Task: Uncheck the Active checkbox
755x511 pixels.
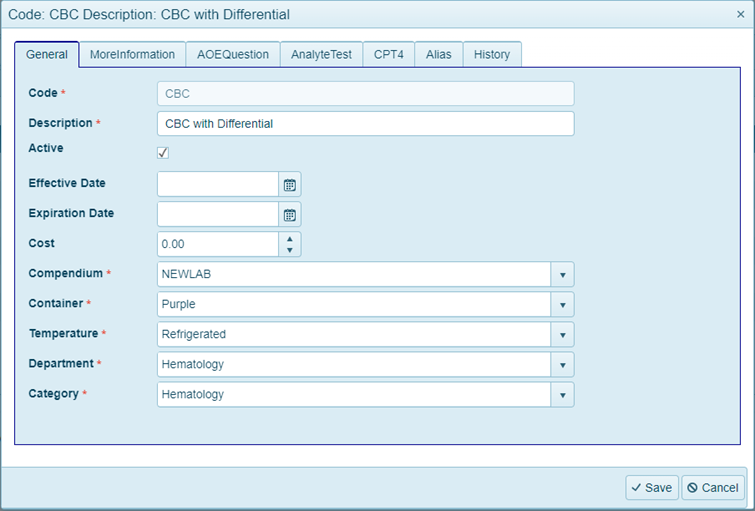Action: coord(163,152)
